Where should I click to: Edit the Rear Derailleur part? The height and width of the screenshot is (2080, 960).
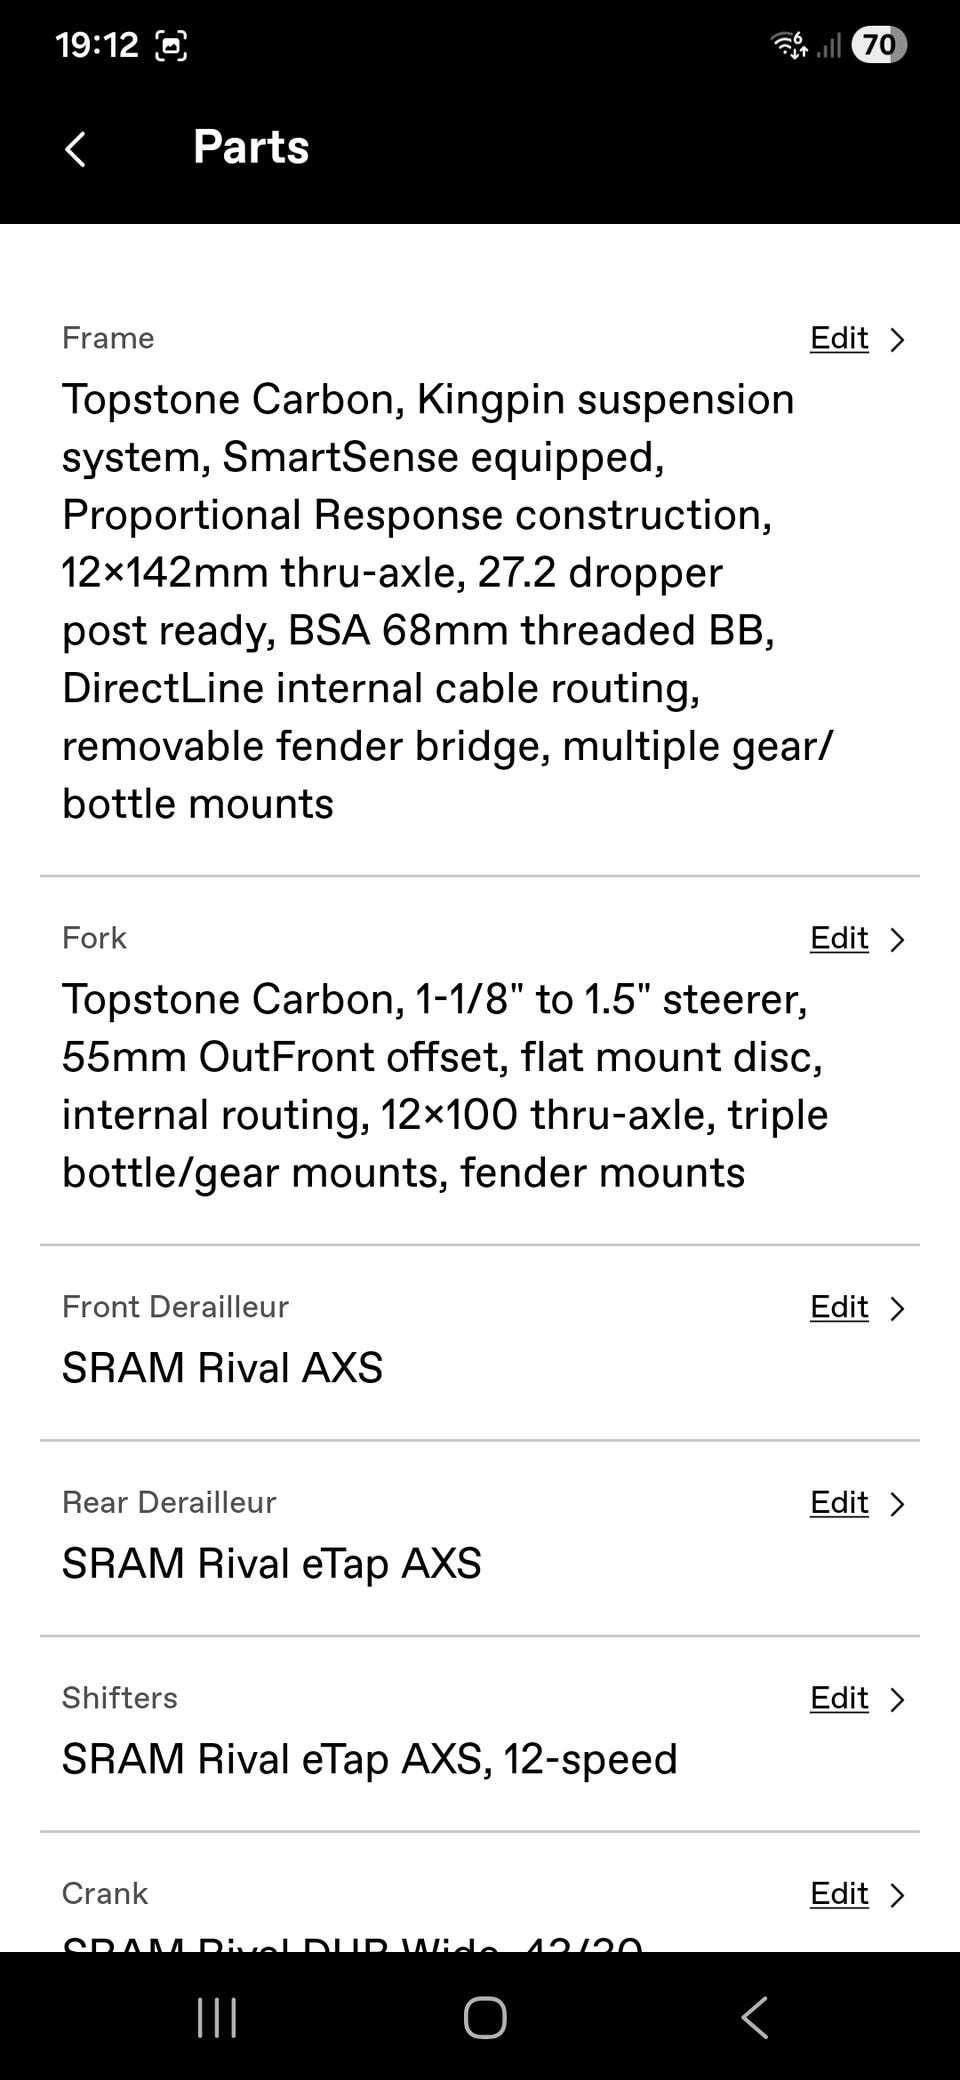tap(839, 1503)
